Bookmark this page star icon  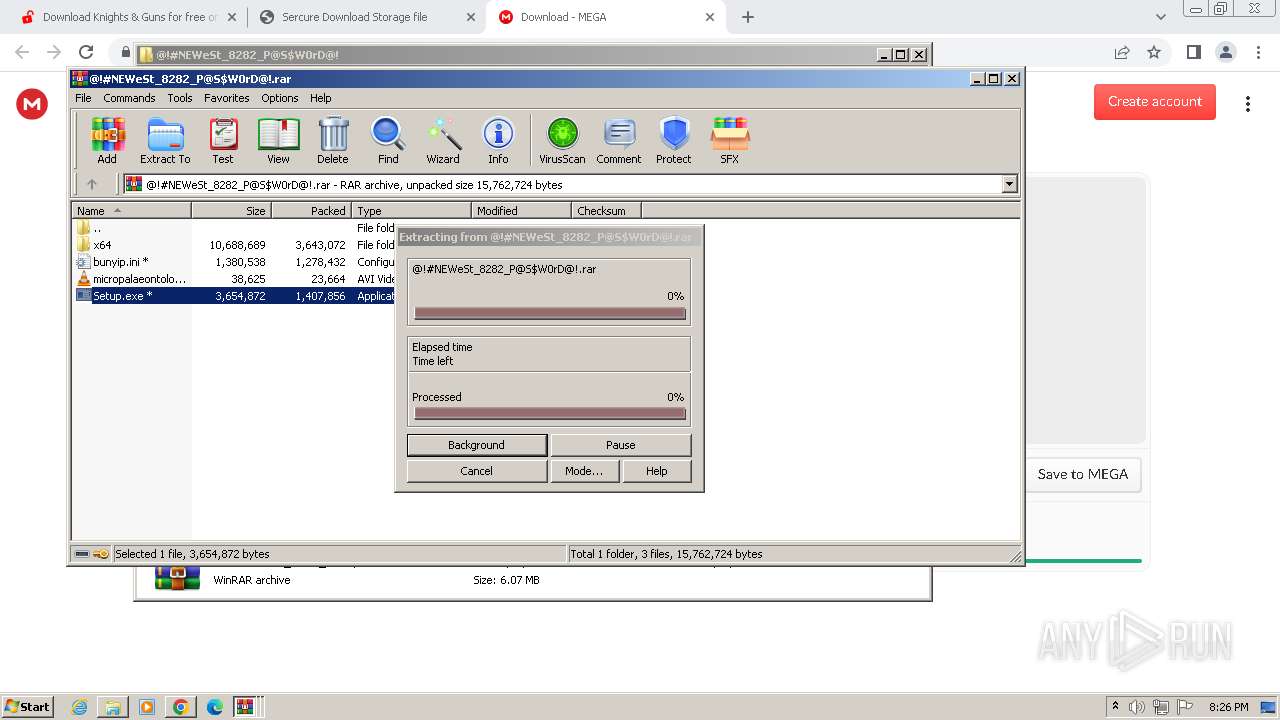click(1154, 52)
